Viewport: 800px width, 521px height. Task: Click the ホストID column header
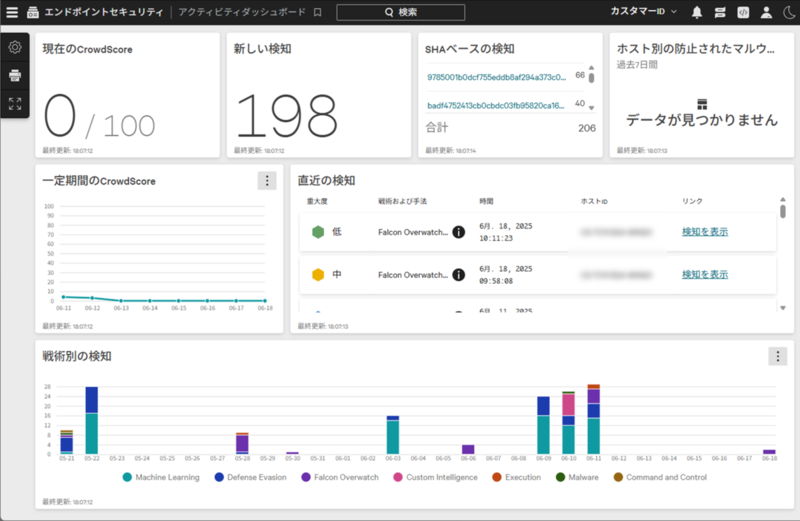[594, 201]
